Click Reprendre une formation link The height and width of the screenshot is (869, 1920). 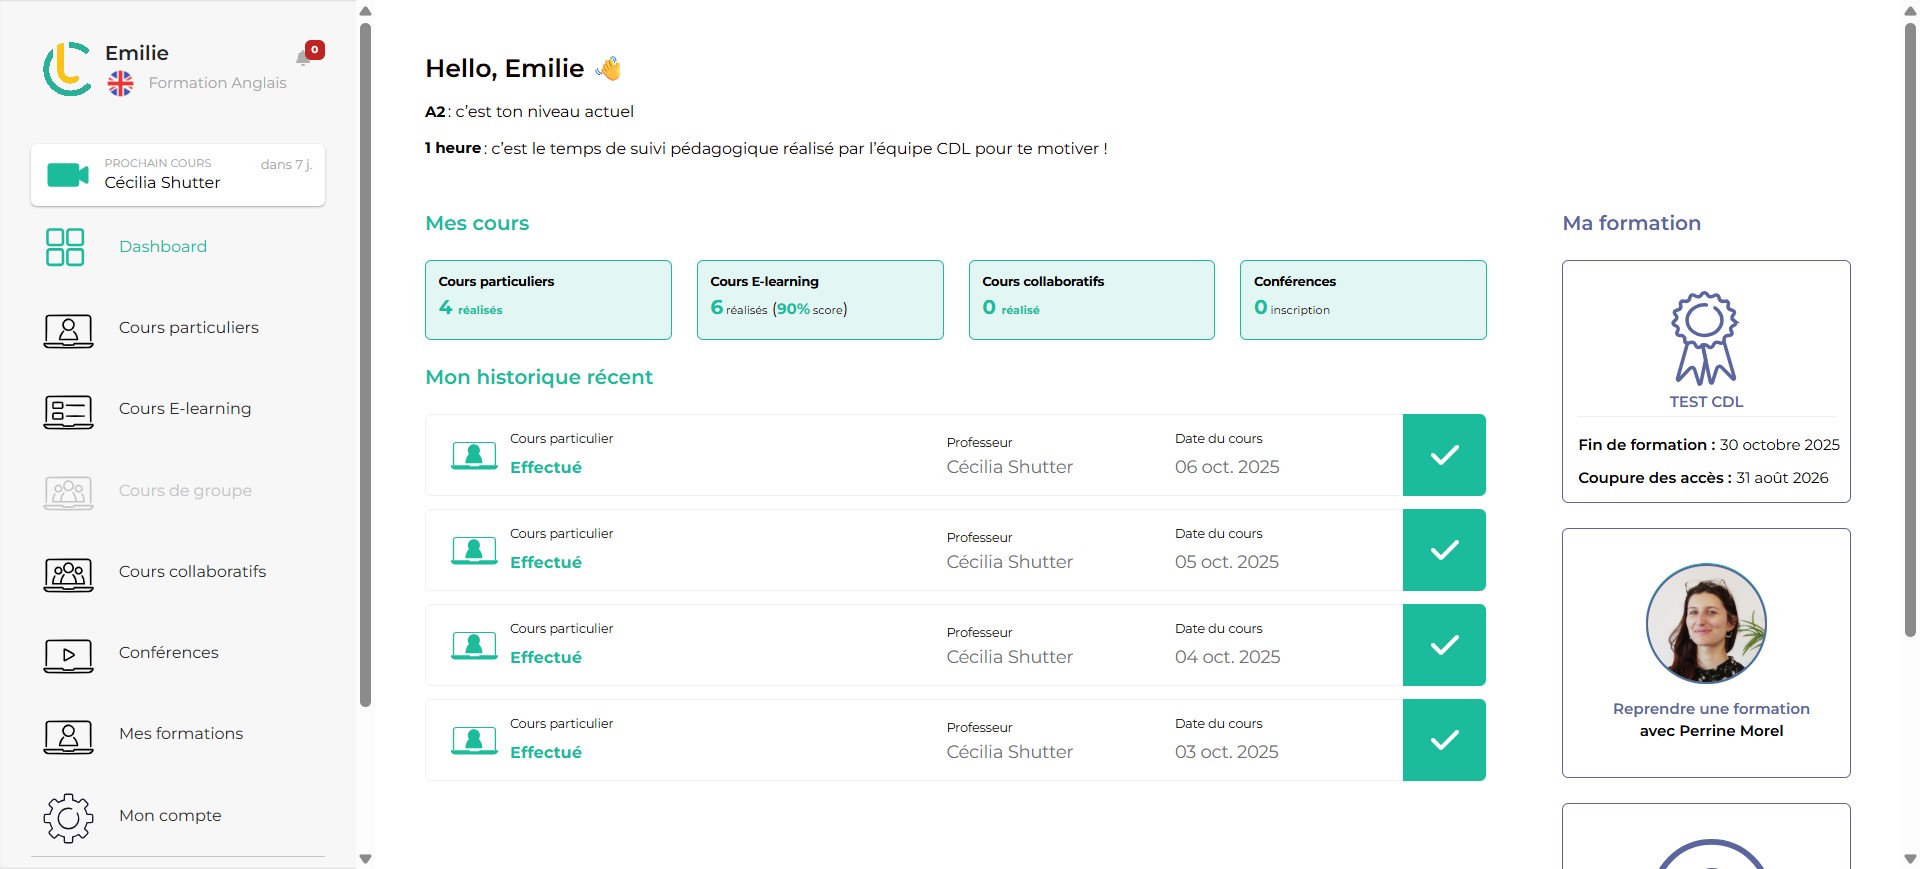pos(1711,709)
